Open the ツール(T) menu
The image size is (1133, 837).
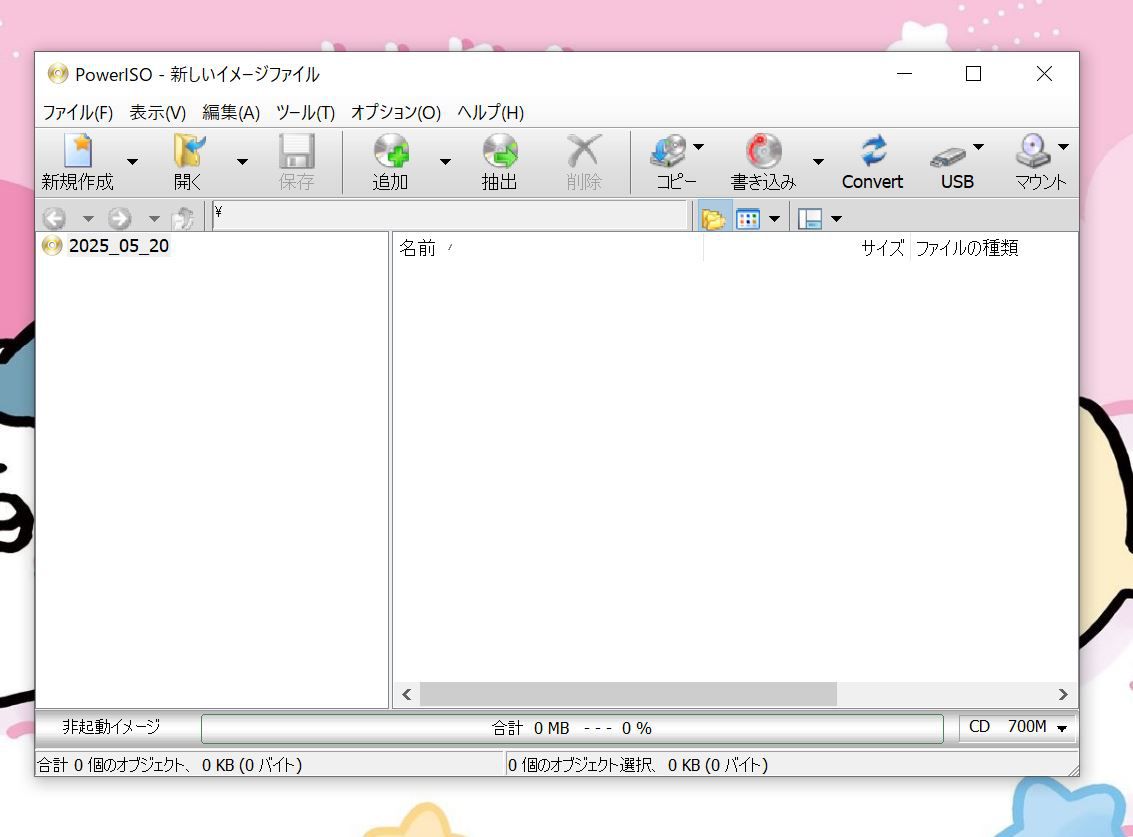[x=305, y=113]
